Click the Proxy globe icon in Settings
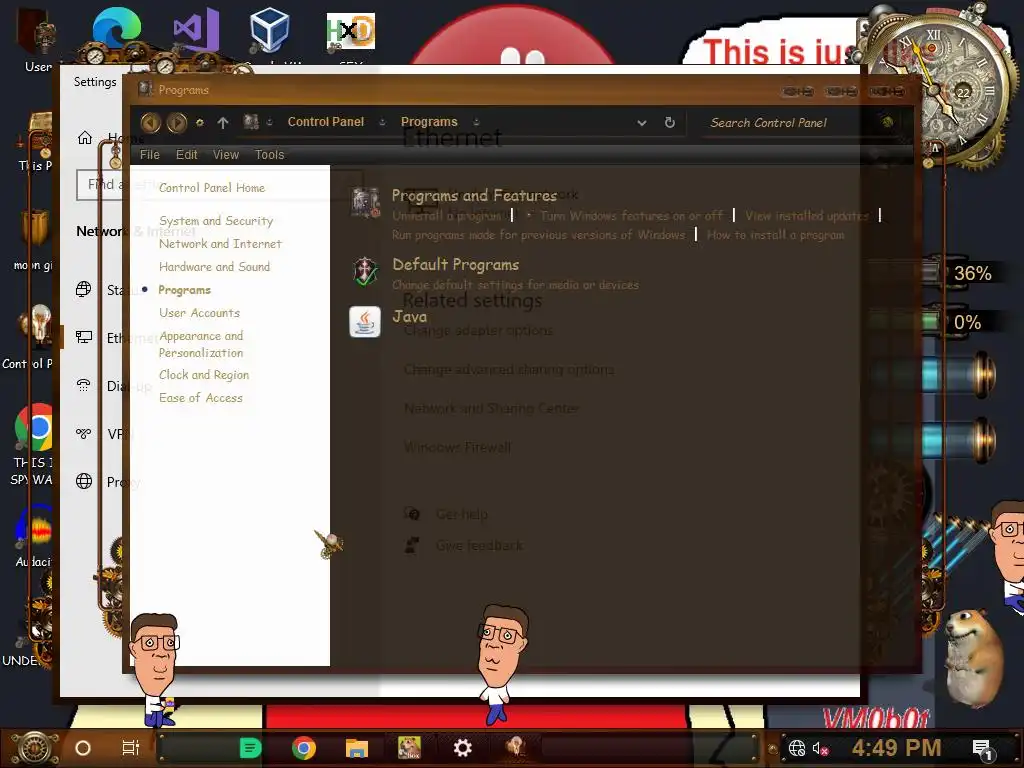 [84, 481]
